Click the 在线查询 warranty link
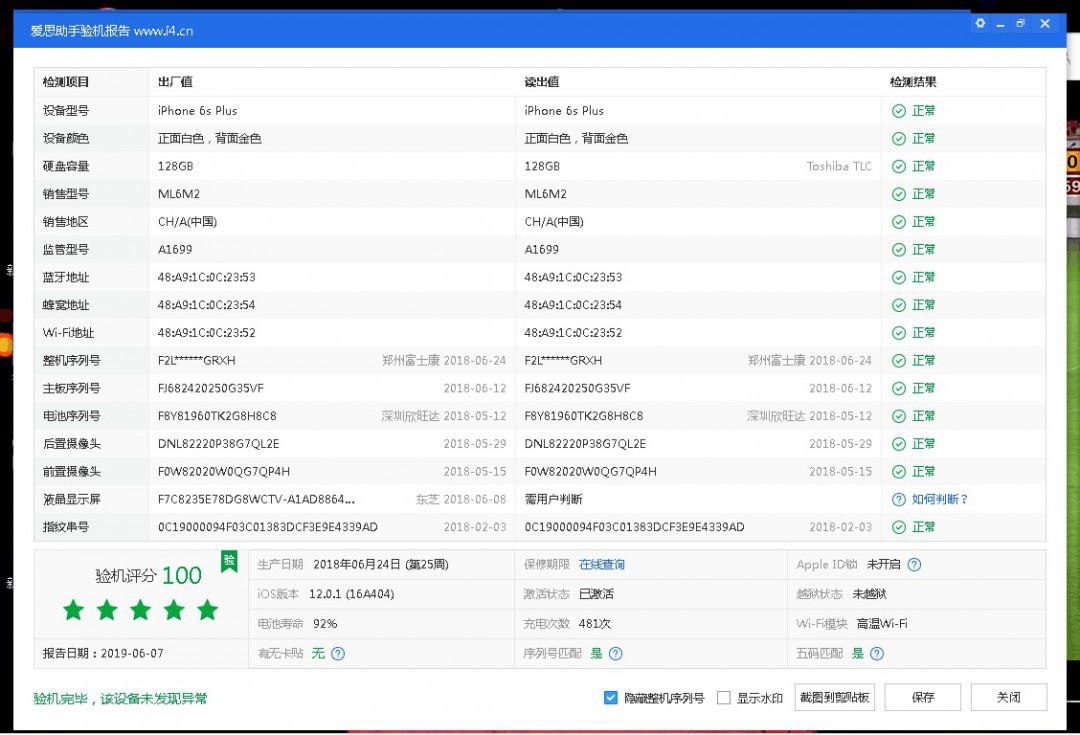Image resolution: width=1080 pixels, height=735 pixels. coord(601,564)
